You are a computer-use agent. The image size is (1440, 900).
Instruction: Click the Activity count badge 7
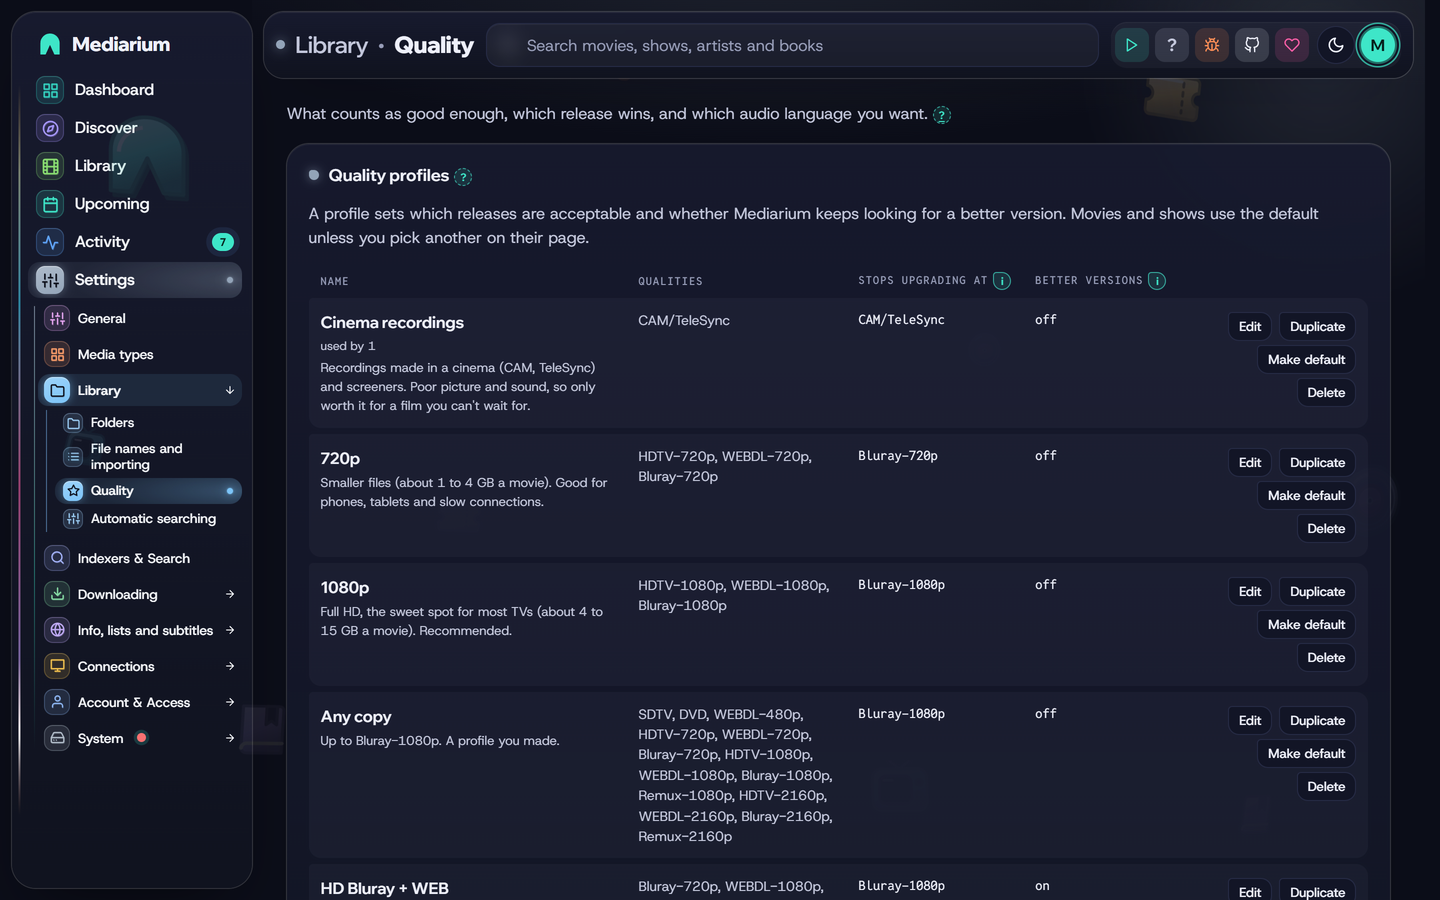coord(222,242)
